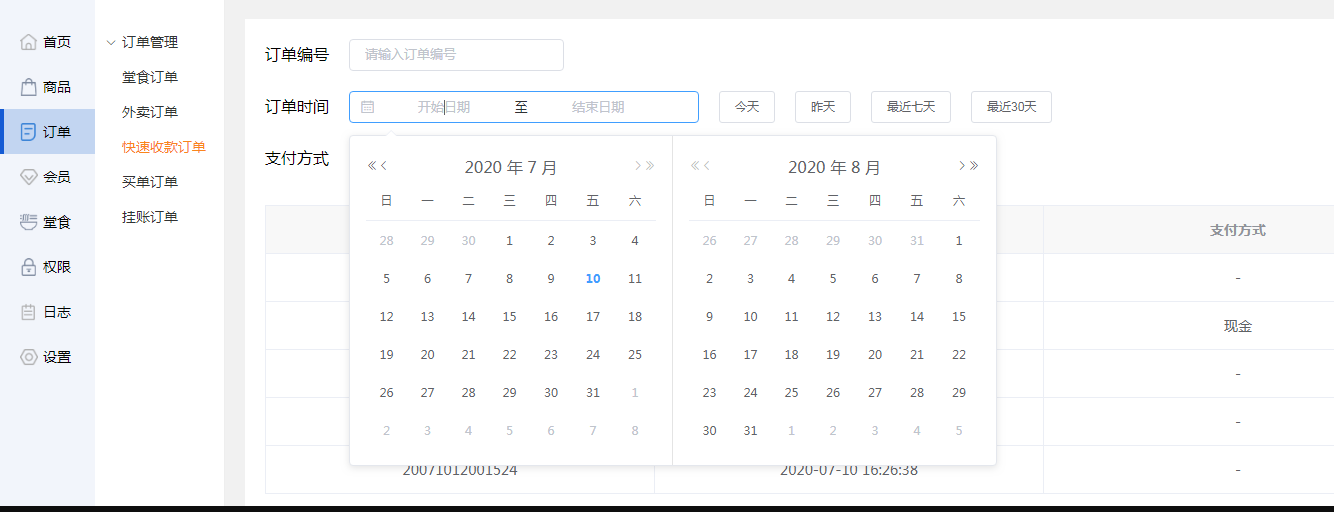Image resolution: width=1334 pixels, height=512 pixels.
Task: Go to next month in August panel
Action: point(962,166)
